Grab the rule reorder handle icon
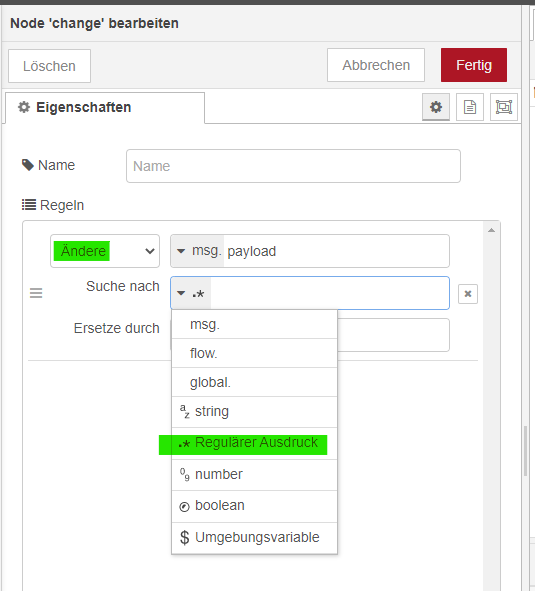Image resolution: width=535 pixels, height=591 pixels. 36,293
